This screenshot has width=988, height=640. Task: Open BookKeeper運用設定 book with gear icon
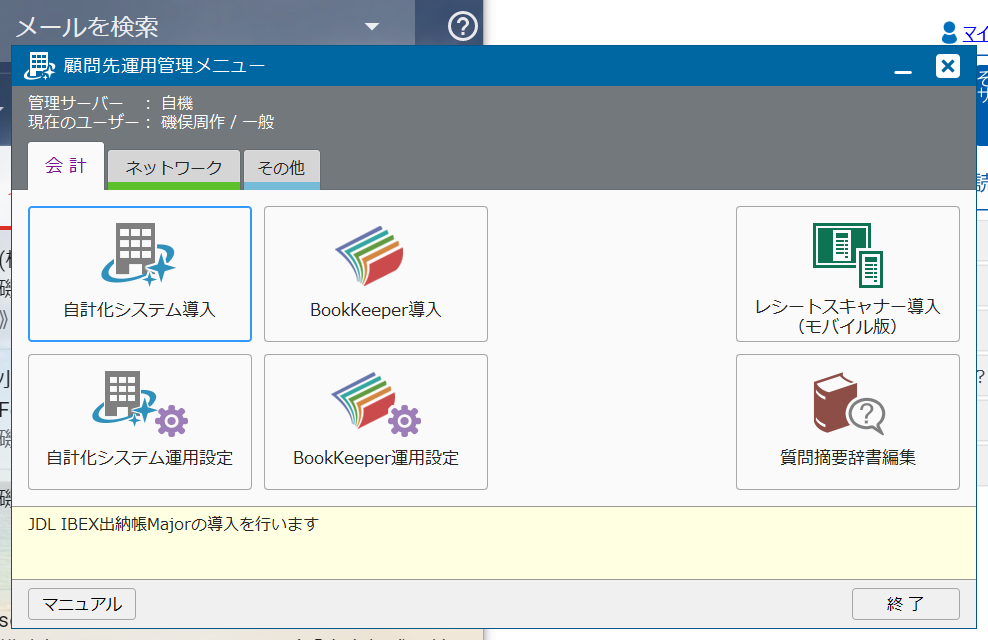tap(375, 405)
